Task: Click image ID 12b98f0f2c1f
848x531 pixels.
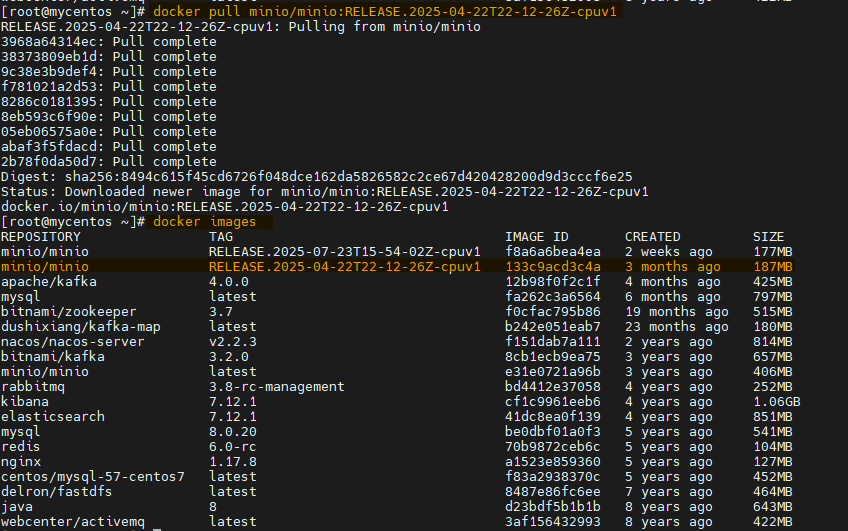Action: [x=553, y=282]
